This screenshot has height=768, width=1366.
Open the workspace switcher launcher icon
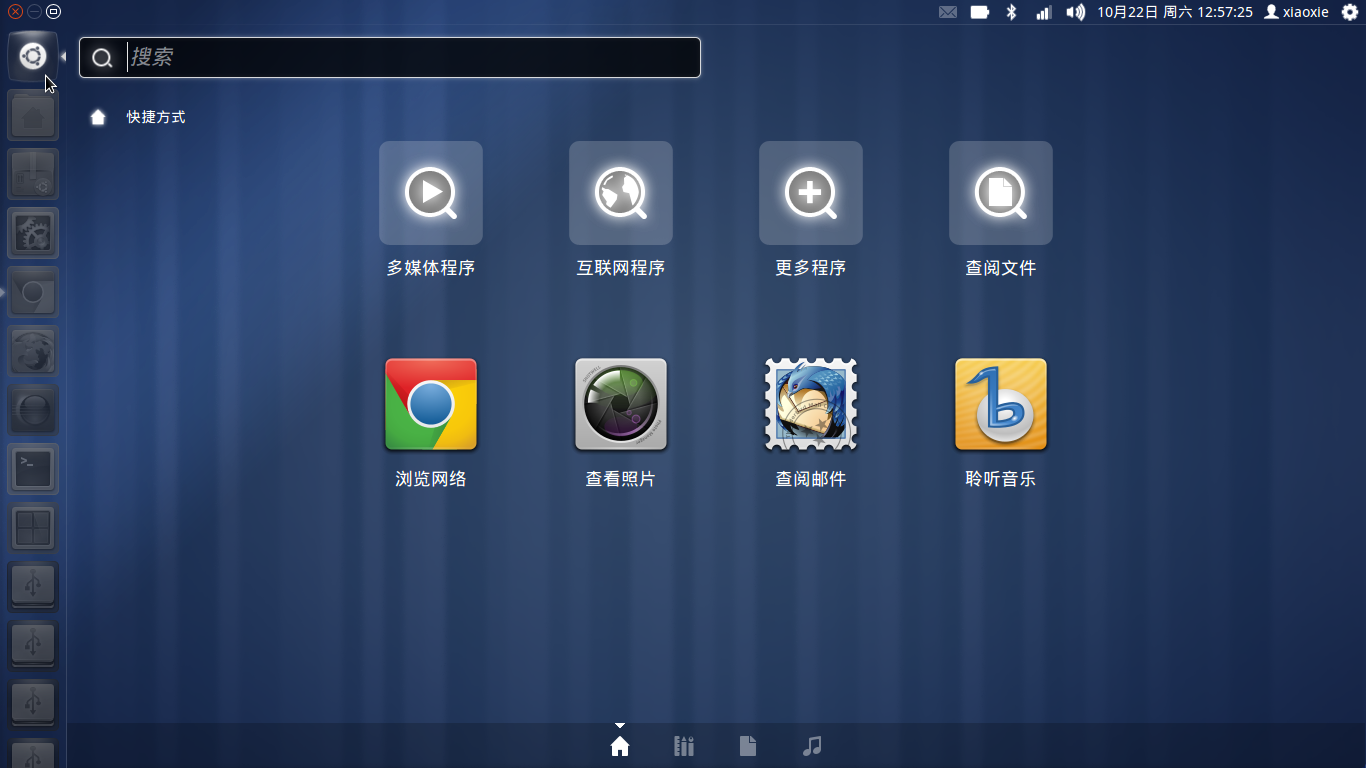coord(33,528)
